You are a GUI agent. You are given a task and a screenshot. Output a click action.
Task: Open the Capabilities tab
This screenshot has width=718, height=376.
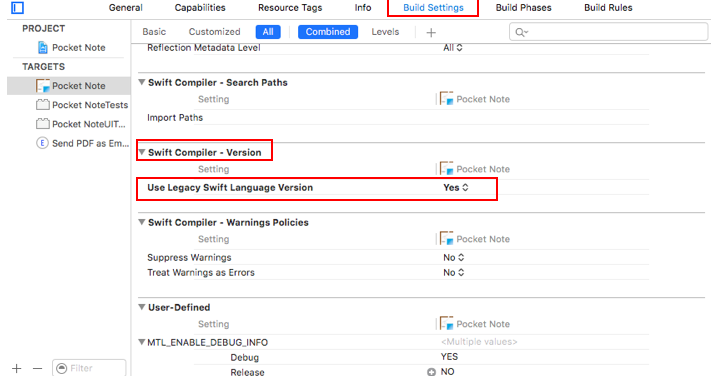(x=200, y=8)
